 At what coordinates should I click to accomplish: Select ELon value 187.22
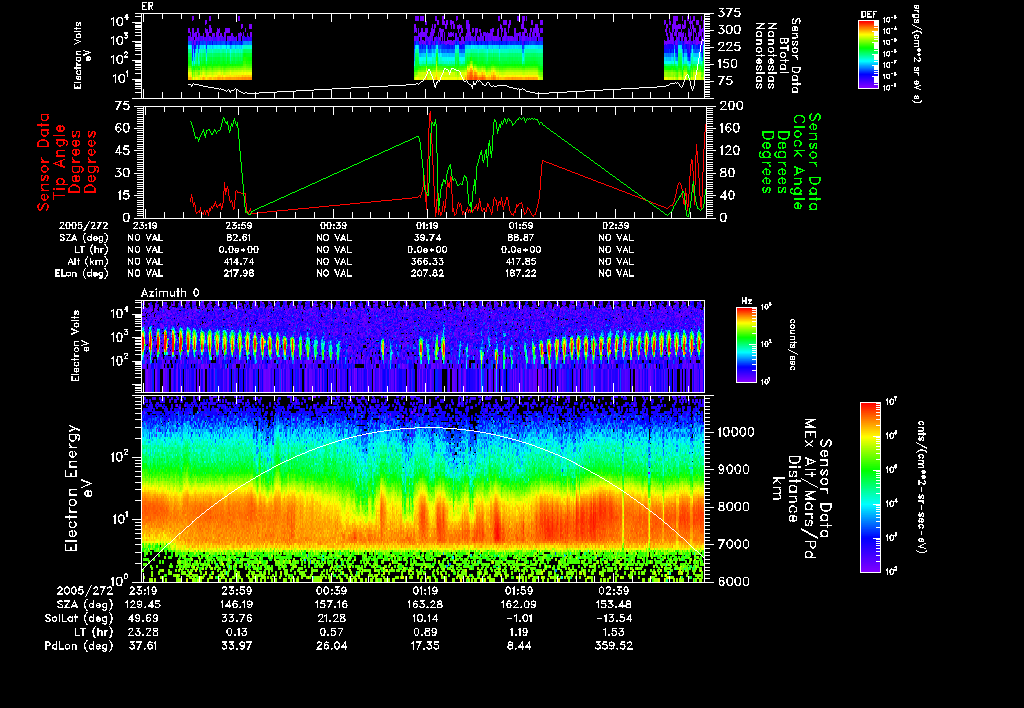click(x=521, y=274)
